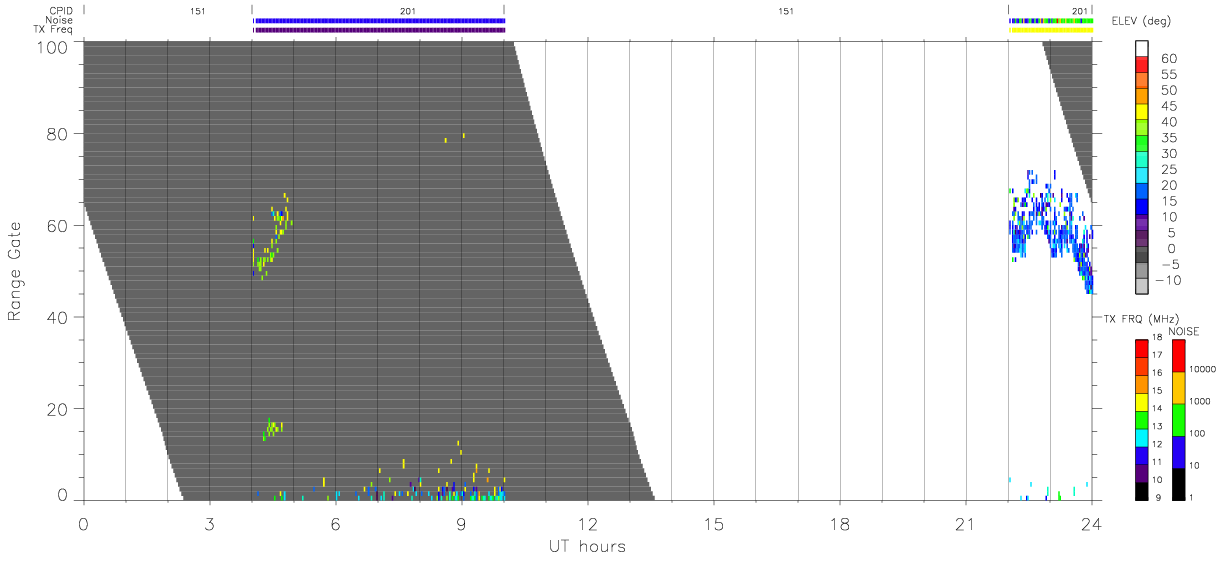Click the isolated yellow points near range gate 80
Screen dimensions: 1228x567
pyautogui.click(x=455, y=137)
